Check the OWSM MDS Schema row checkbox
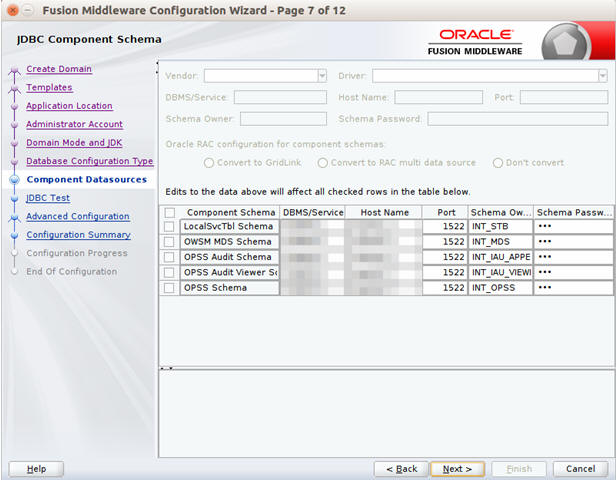The height and width of the screenshot is (480, 616). [x=169, y=242]
